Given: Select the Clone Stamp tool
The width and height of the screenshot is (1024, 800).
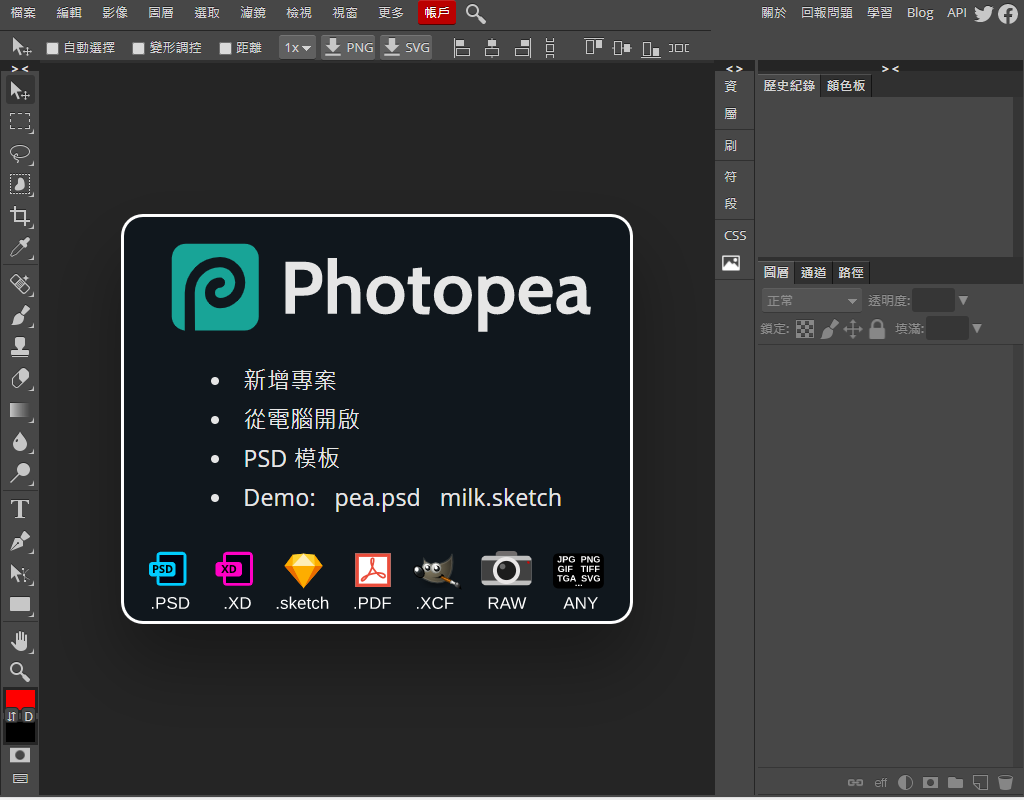Looking at the screenshot, I should tap(20, 347).
